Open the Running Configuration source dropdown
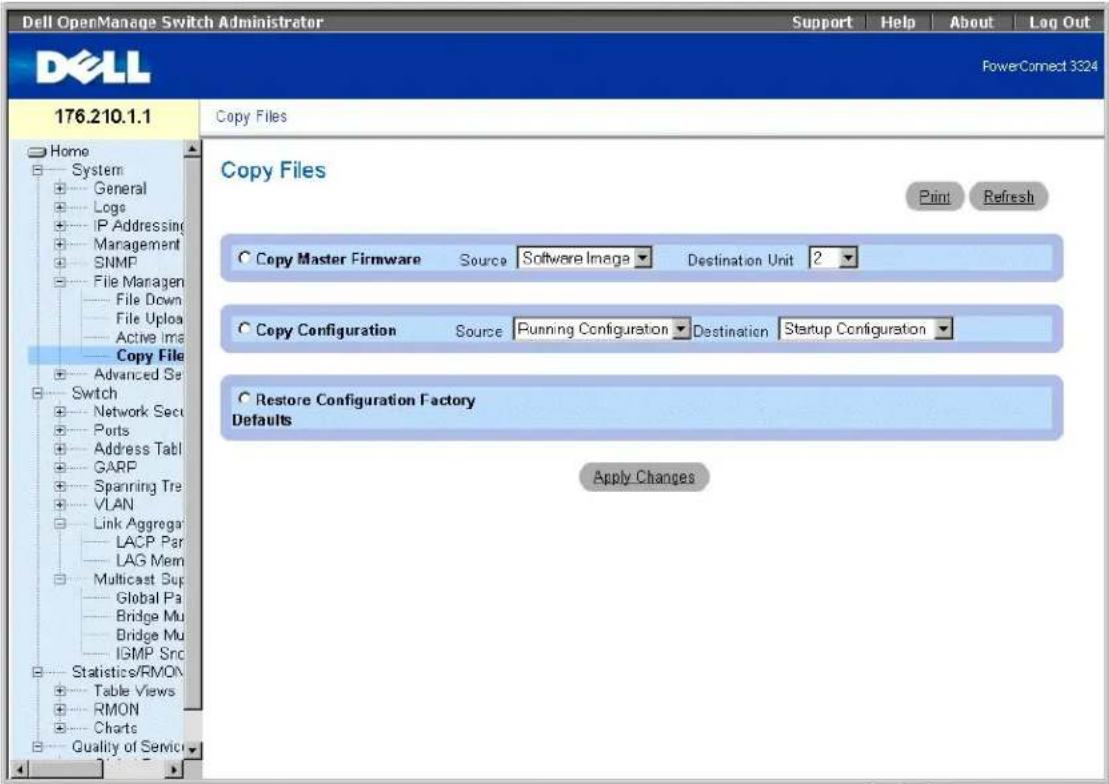The image size is (1109, 784). click(601, 329)
